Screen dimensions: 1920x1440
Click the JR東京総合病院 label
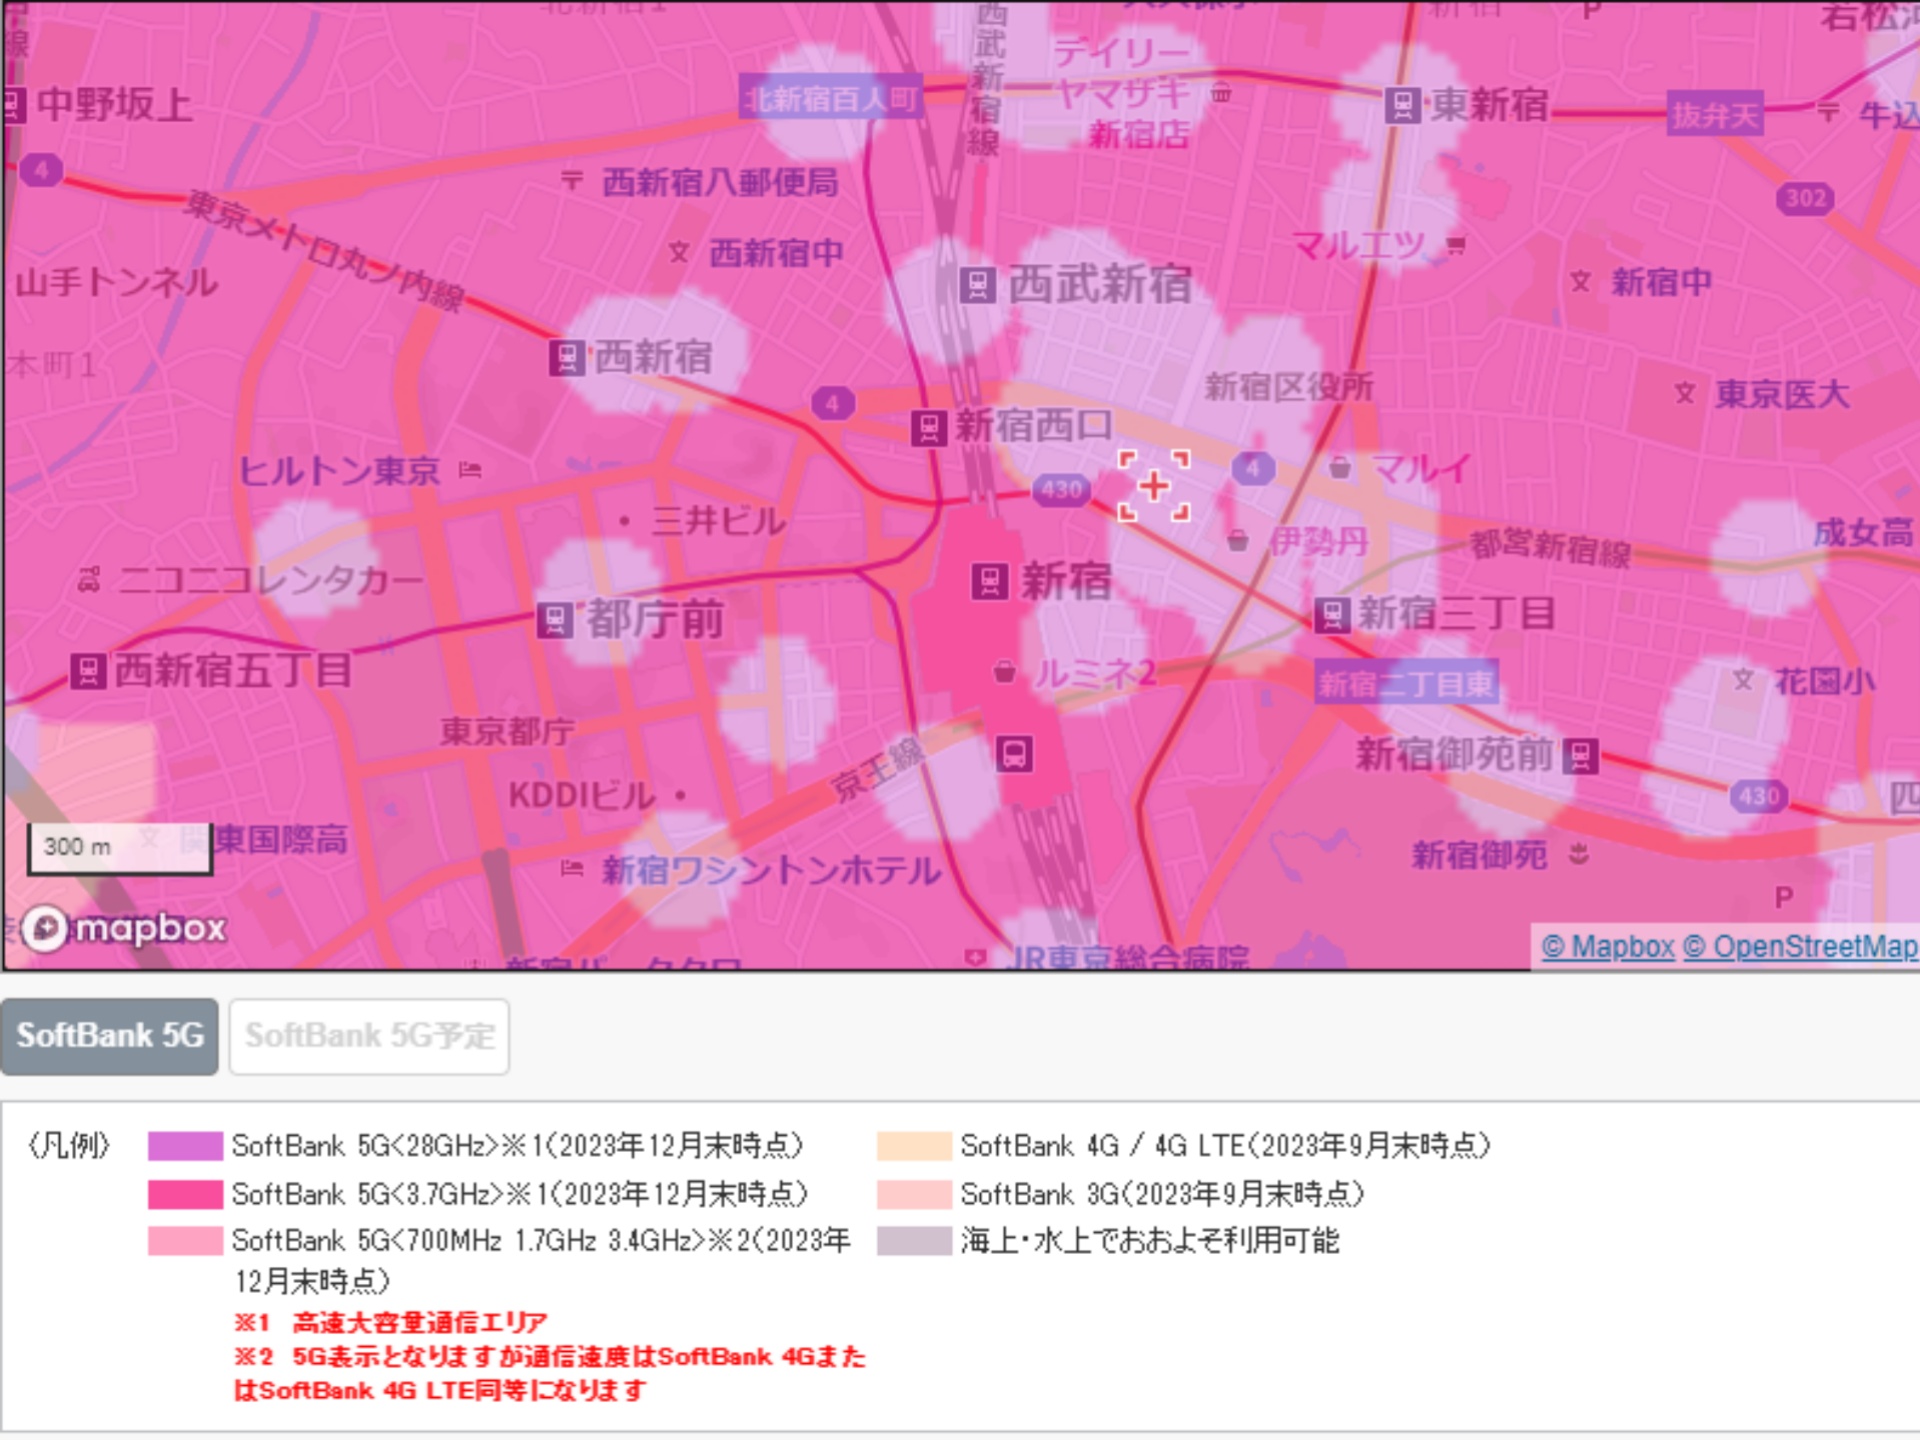click(1127, 957)
